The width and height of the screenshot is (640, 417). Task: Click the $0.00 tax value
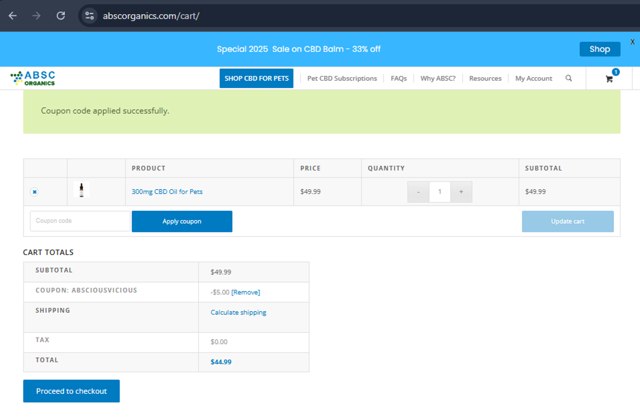[x=219, y=342]
